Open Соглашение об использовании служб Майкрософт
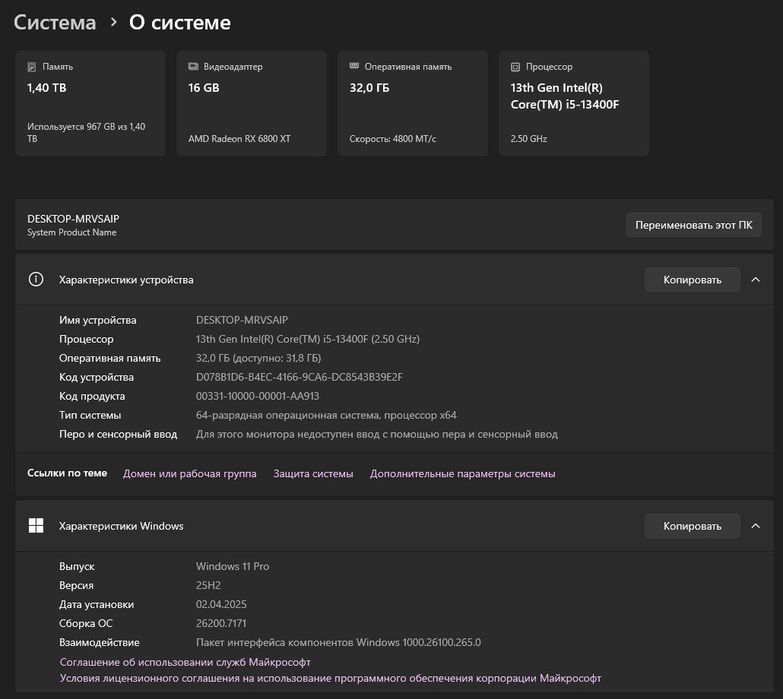Screen dimensions: 783x699 tap(185, 662)
